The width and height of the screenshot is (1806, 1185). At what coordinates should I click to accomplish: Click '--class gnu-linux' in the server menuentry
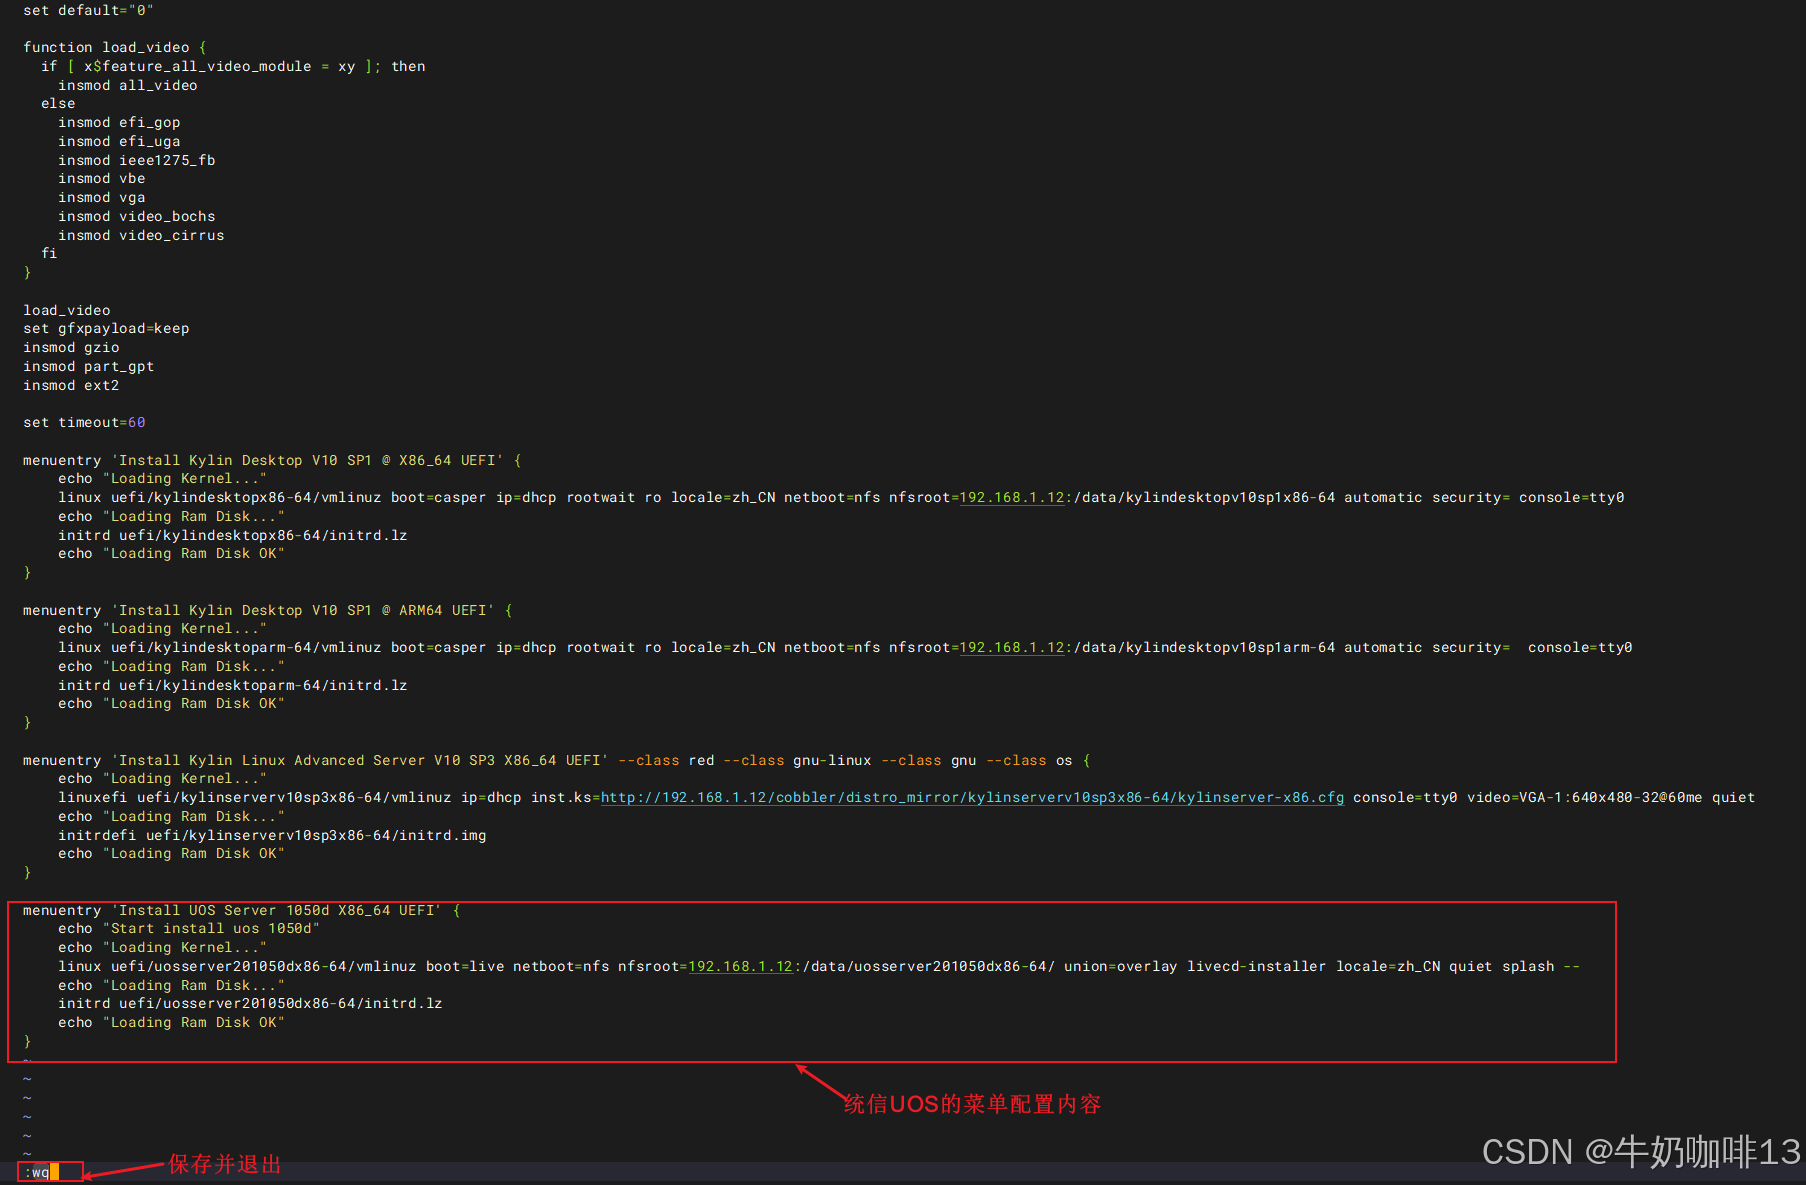click(798, 760)
